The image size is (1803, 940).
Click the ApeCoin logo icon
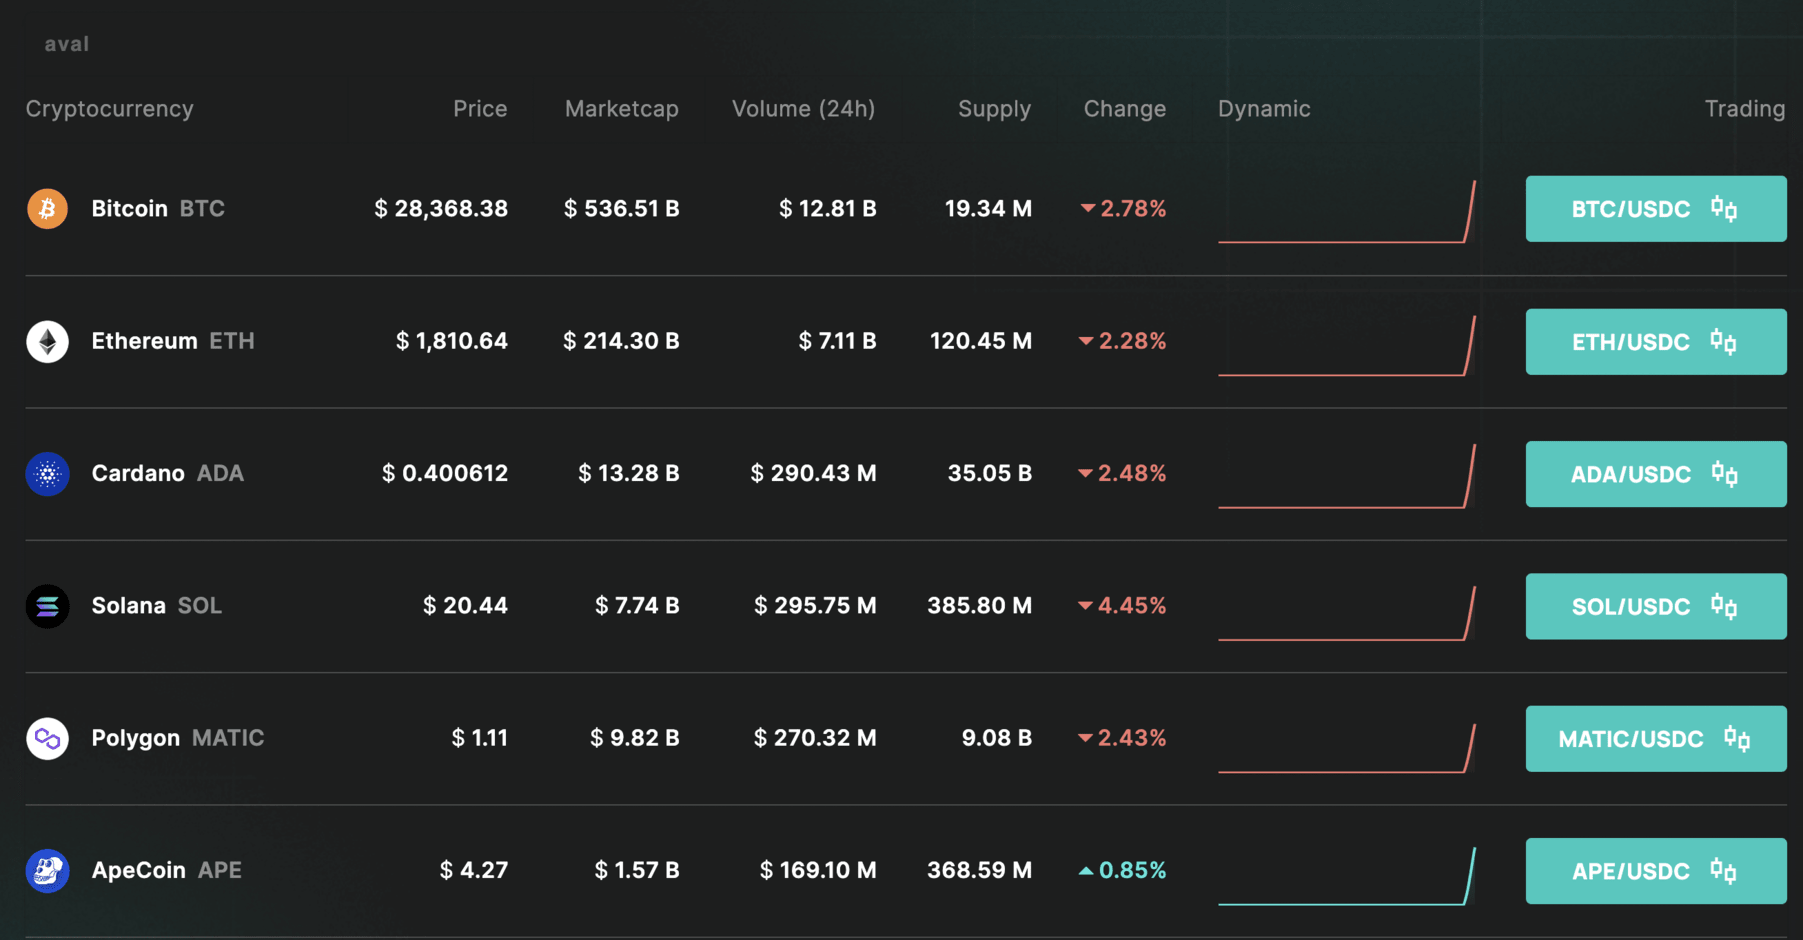(47, 871)
